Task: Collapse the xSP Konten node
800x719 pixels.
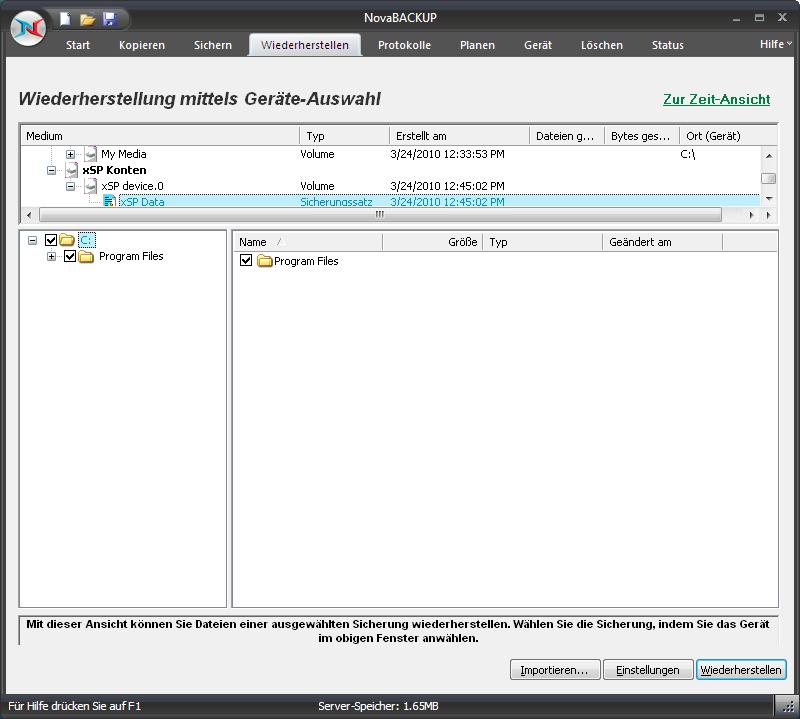Action: [52, 170]
